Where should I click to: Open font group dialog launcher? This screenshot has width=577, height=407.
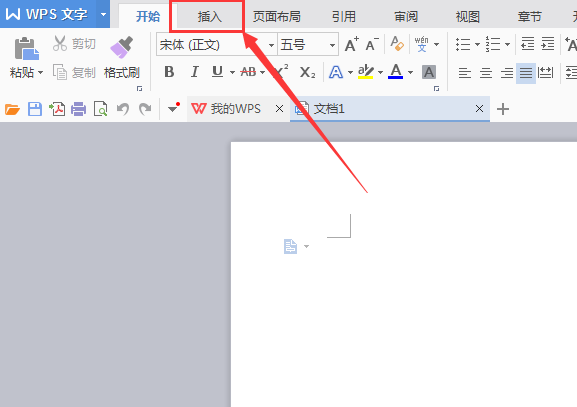coord(436,89)
